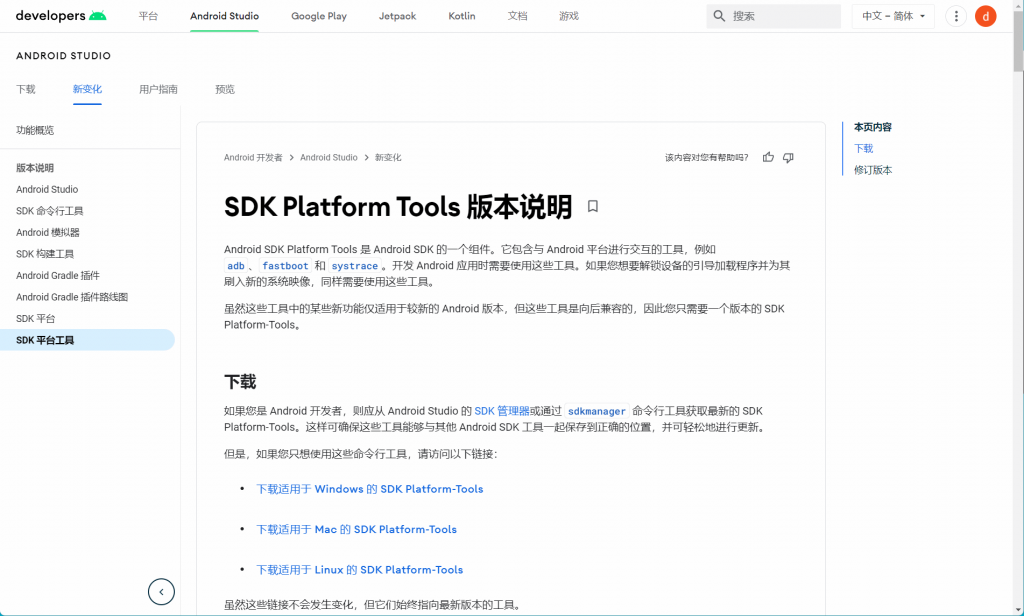Click the 下载 section heading in the article
1024x616 pixels.
pyautogui.click(x=240, y=381)
